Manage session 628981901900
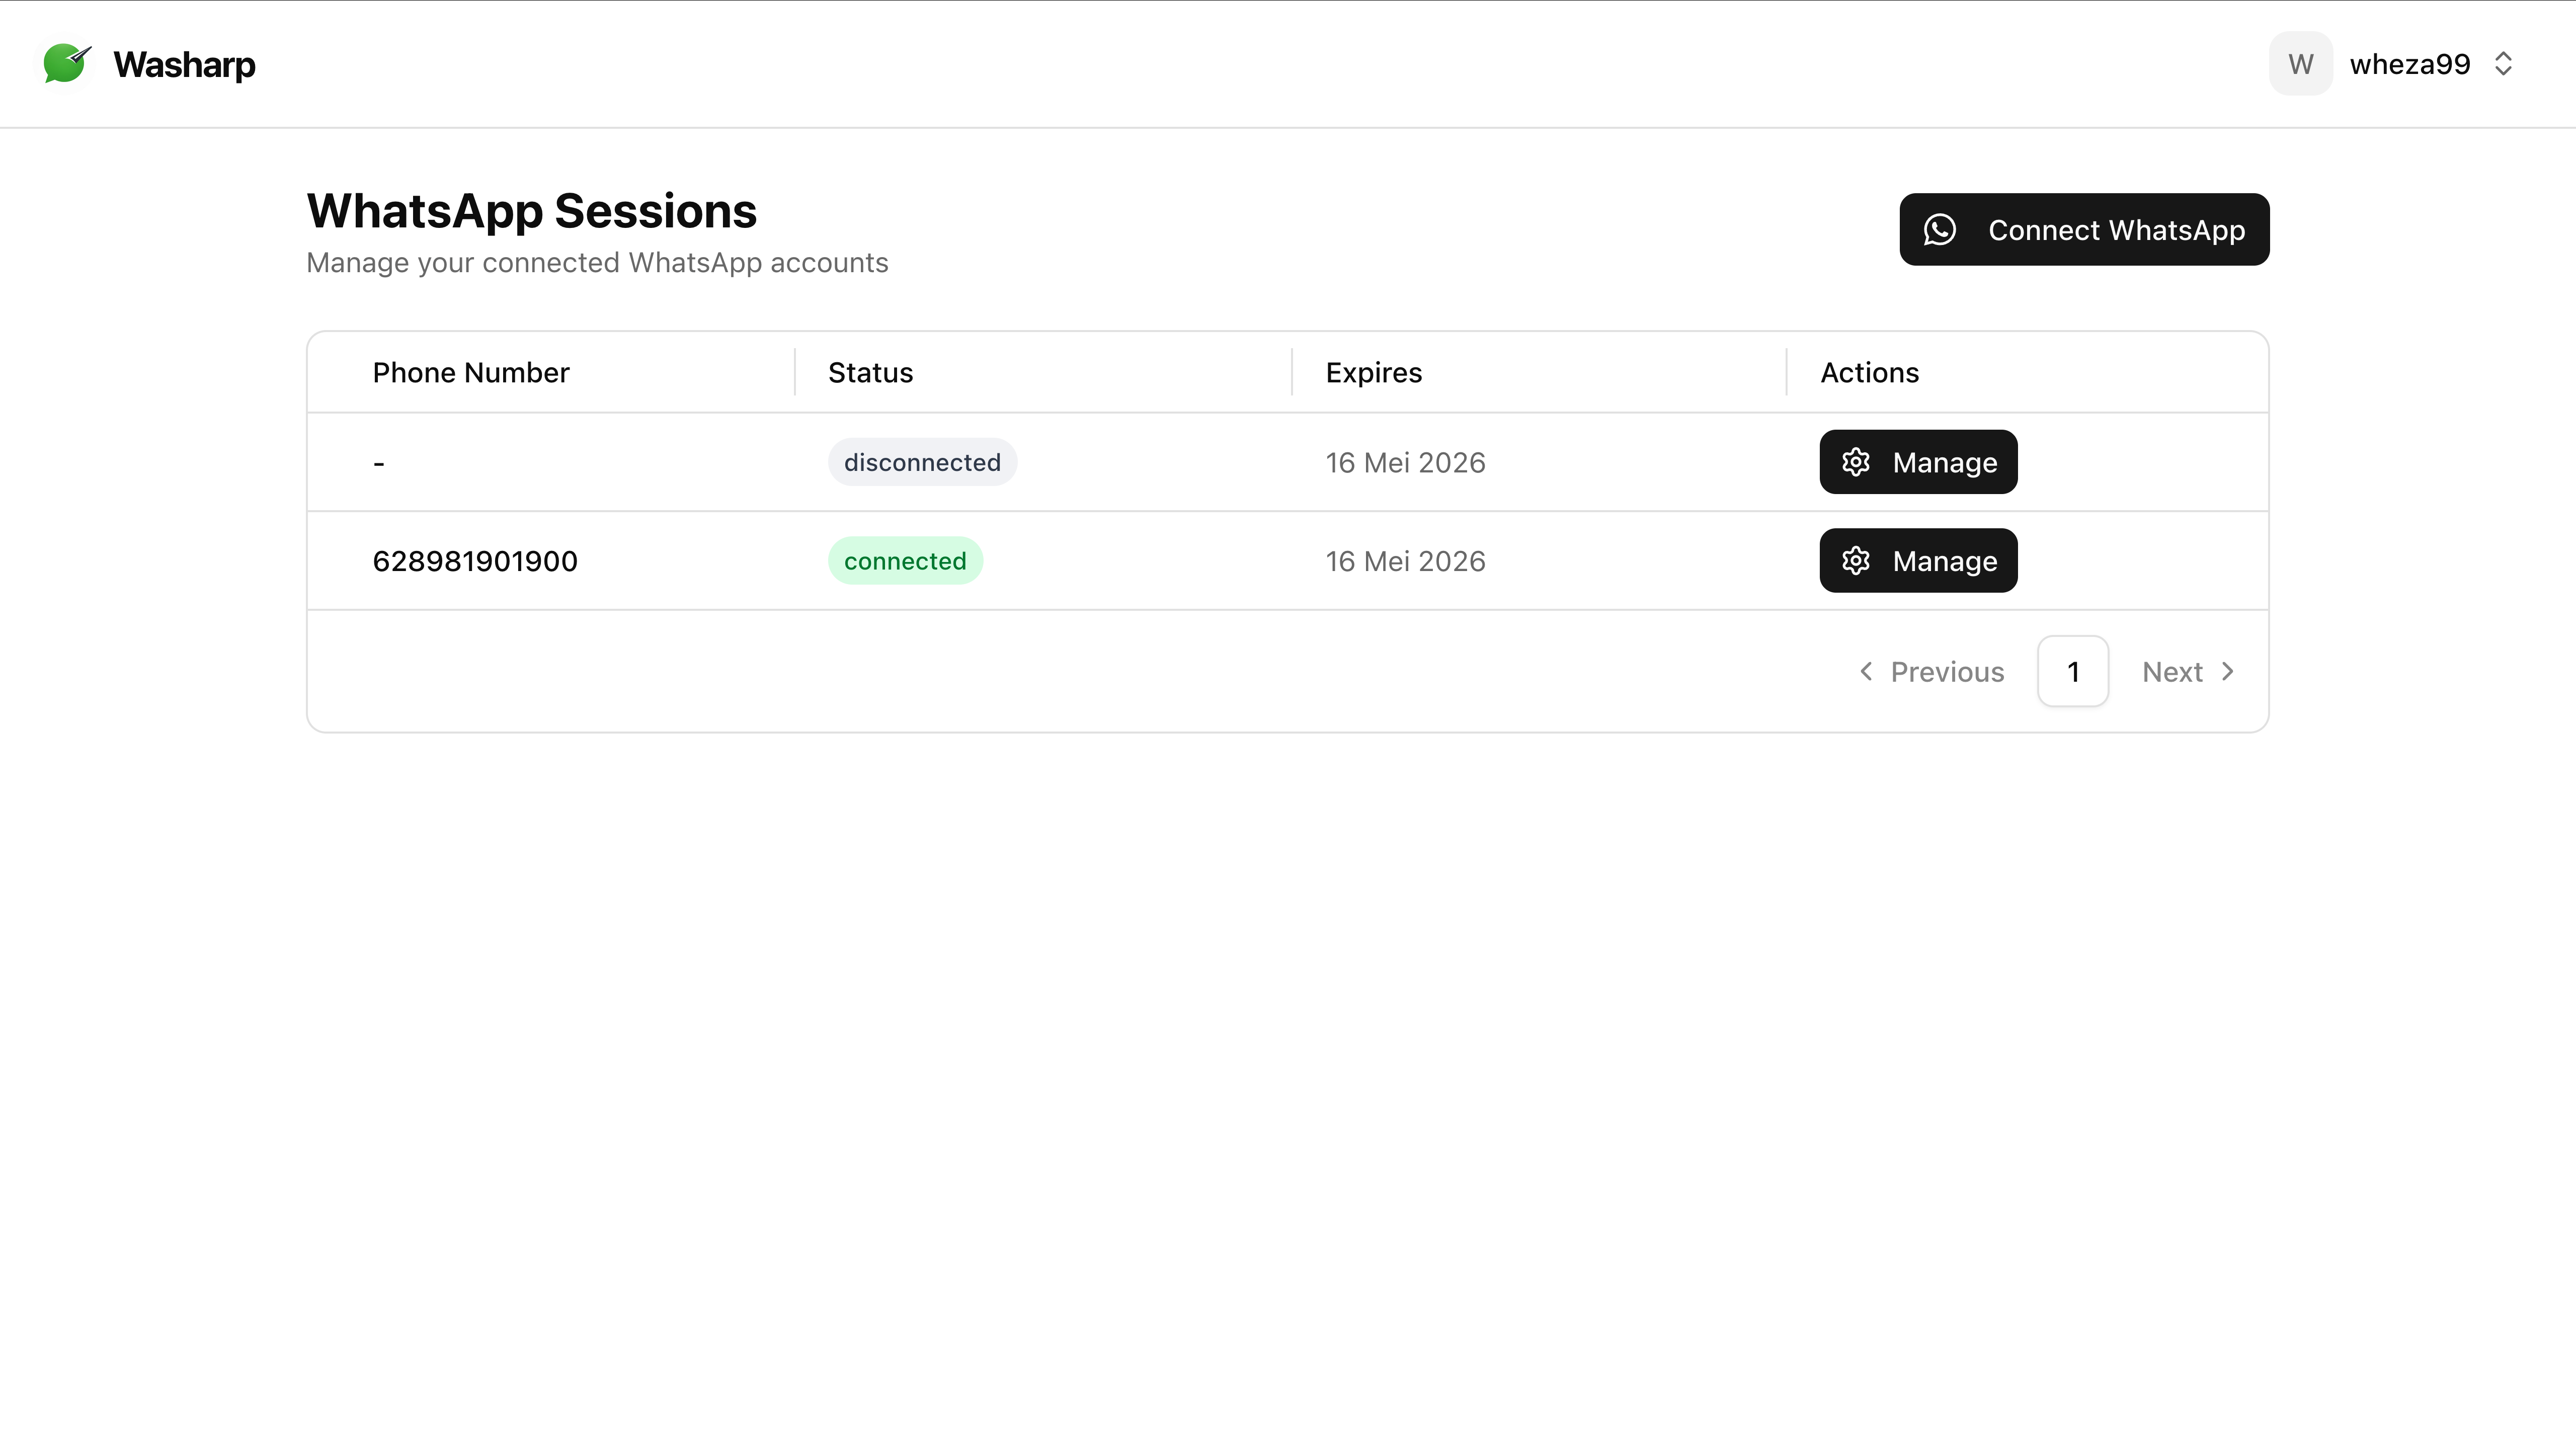The image size is (2576, 1449). [1918, 561]
